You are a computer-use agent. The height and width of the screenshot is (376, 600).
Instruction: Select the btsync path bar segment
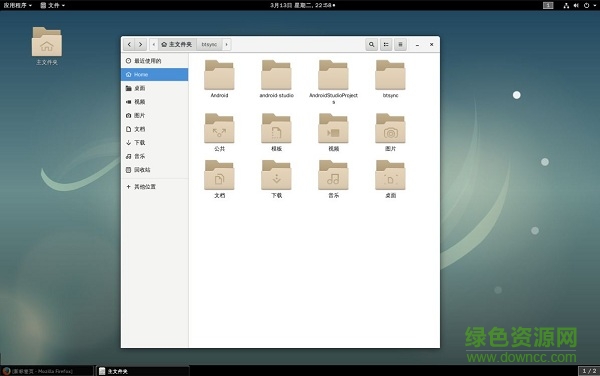click(209, 44)
